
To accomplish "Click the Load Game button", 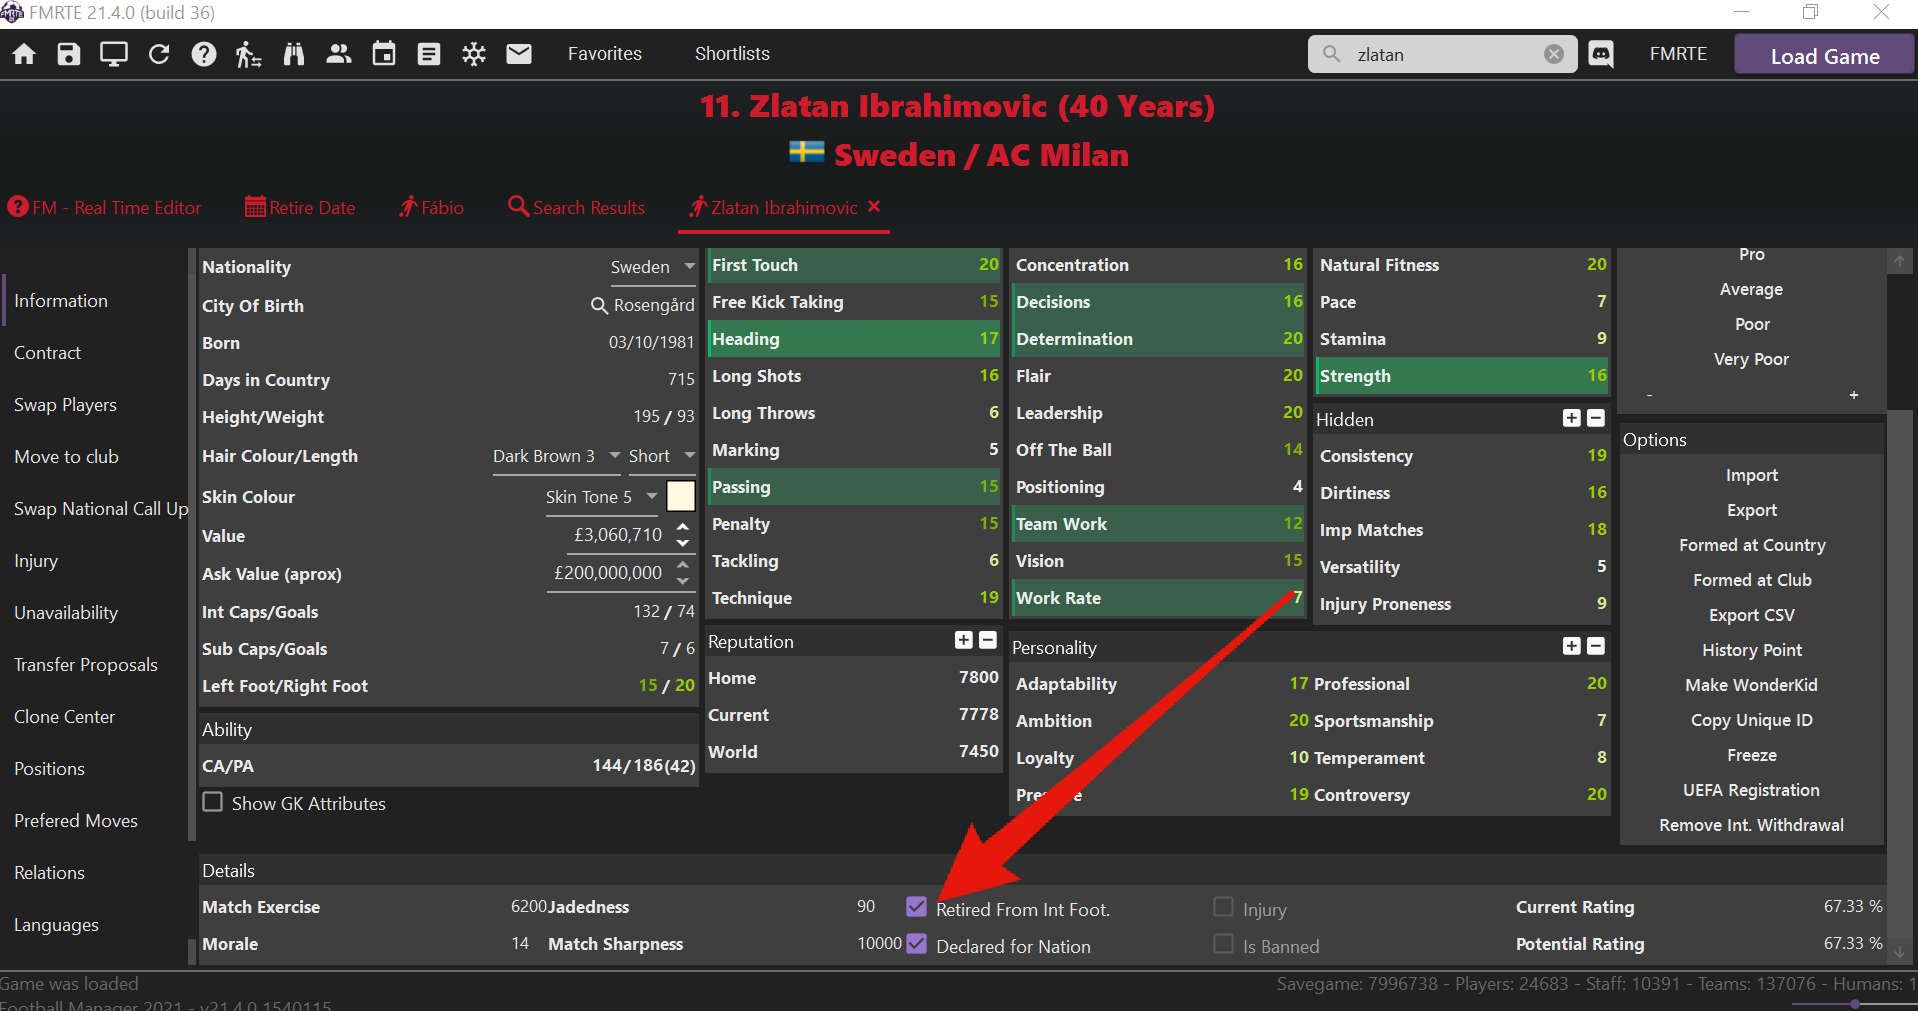I will (x=1825, y=54).
